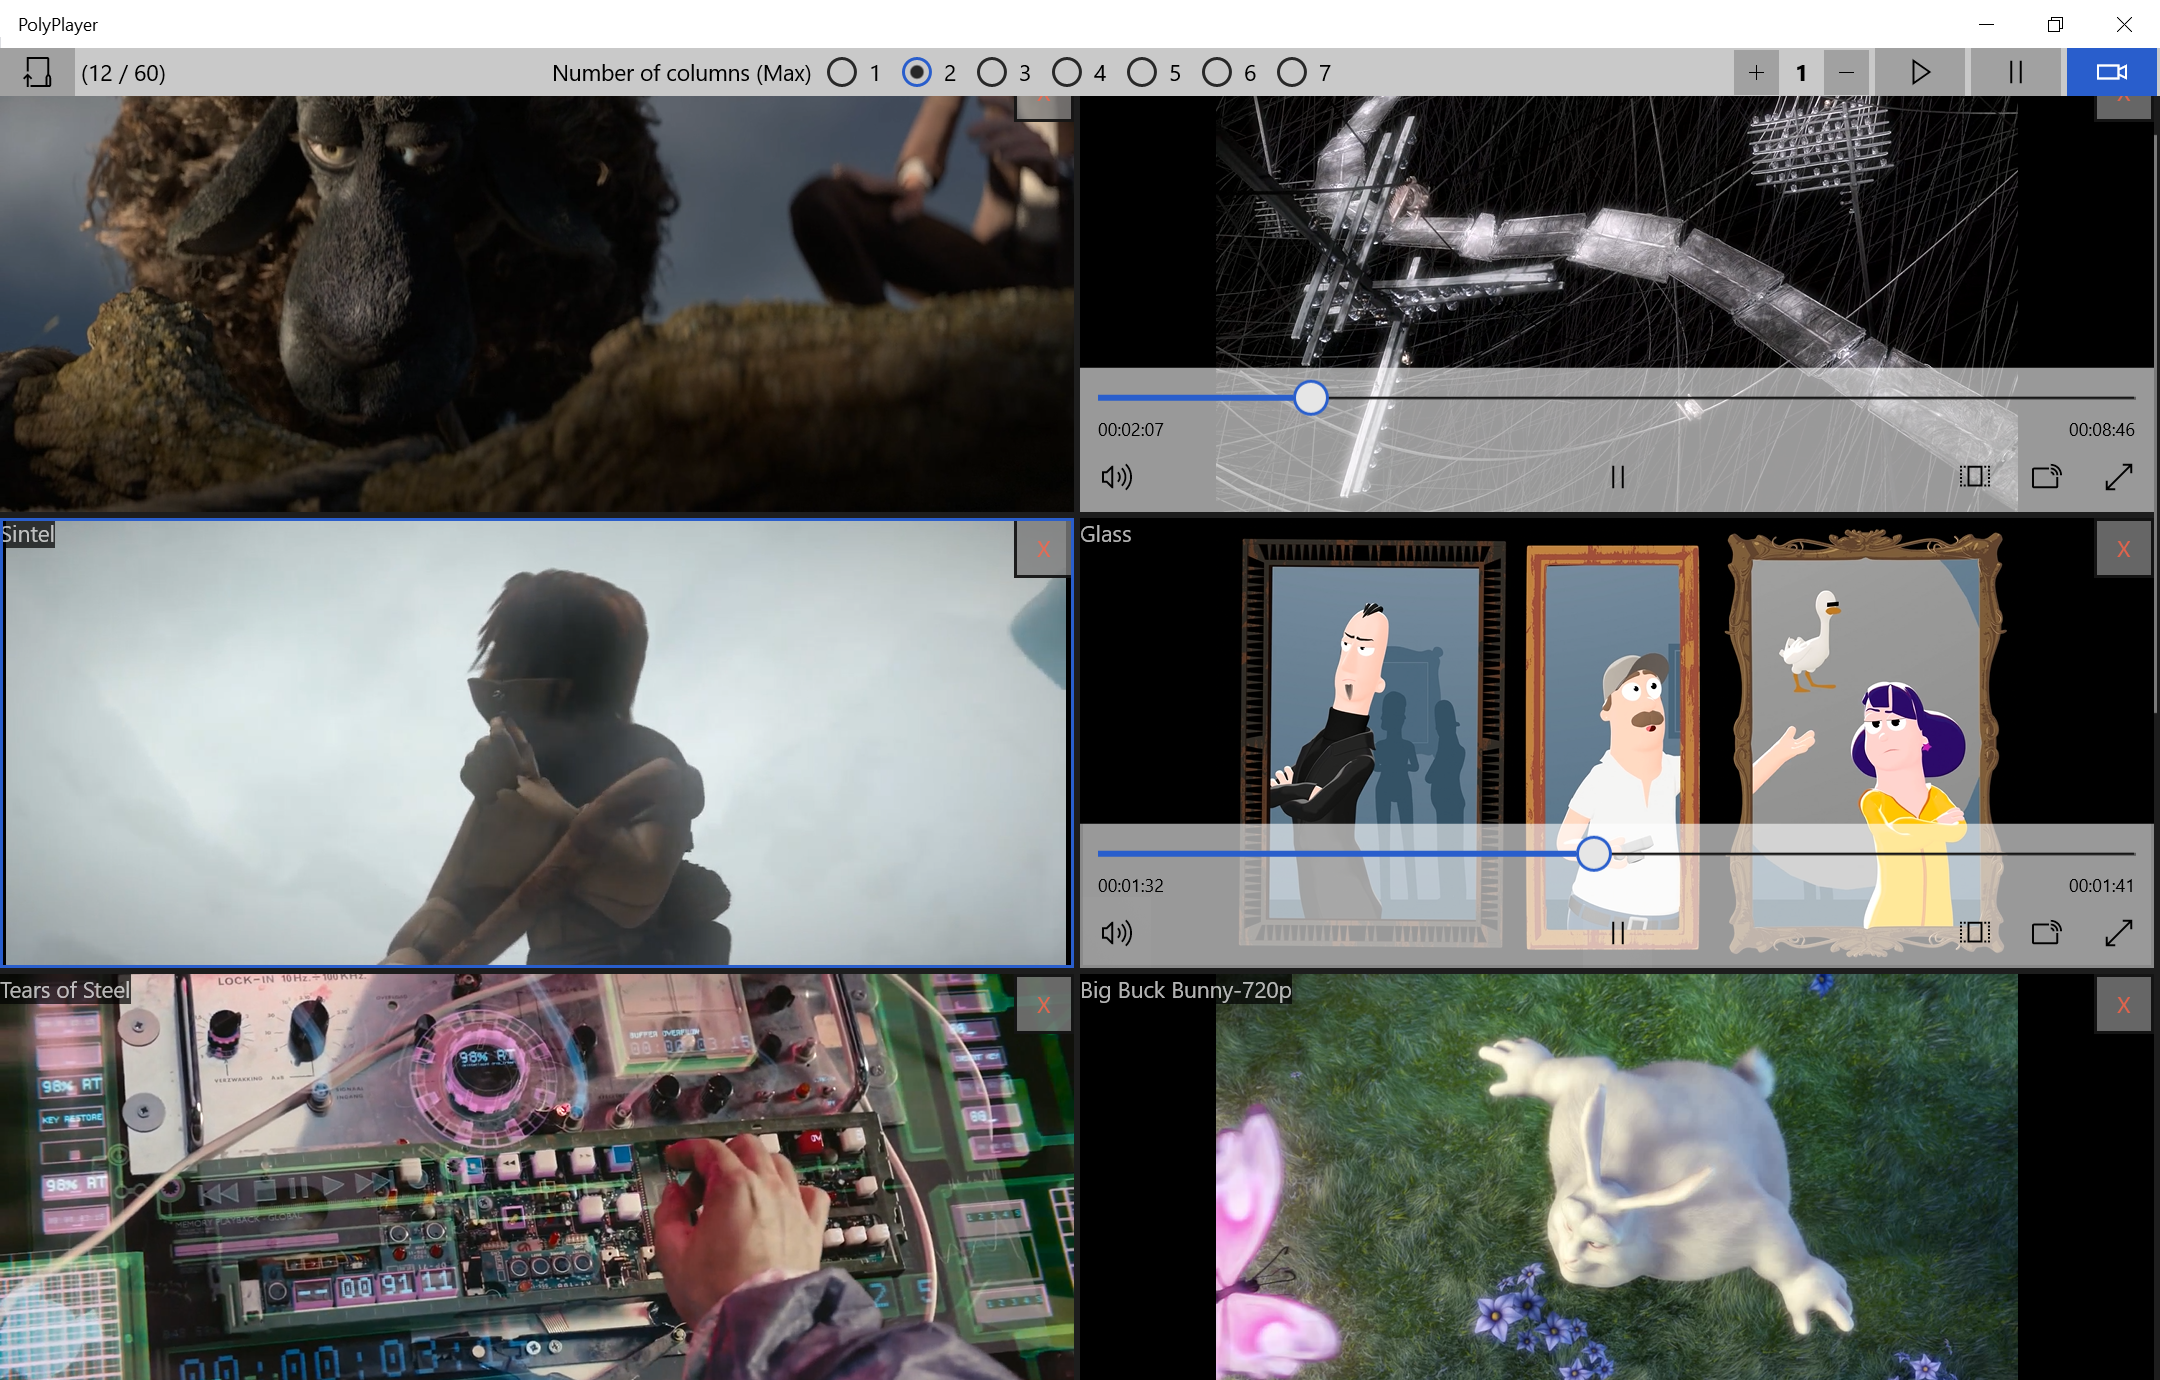Click the seek slider handle at 00:02:07
The height and width of the screenshot is (1380, 2160).
[x=1310, y=398]
